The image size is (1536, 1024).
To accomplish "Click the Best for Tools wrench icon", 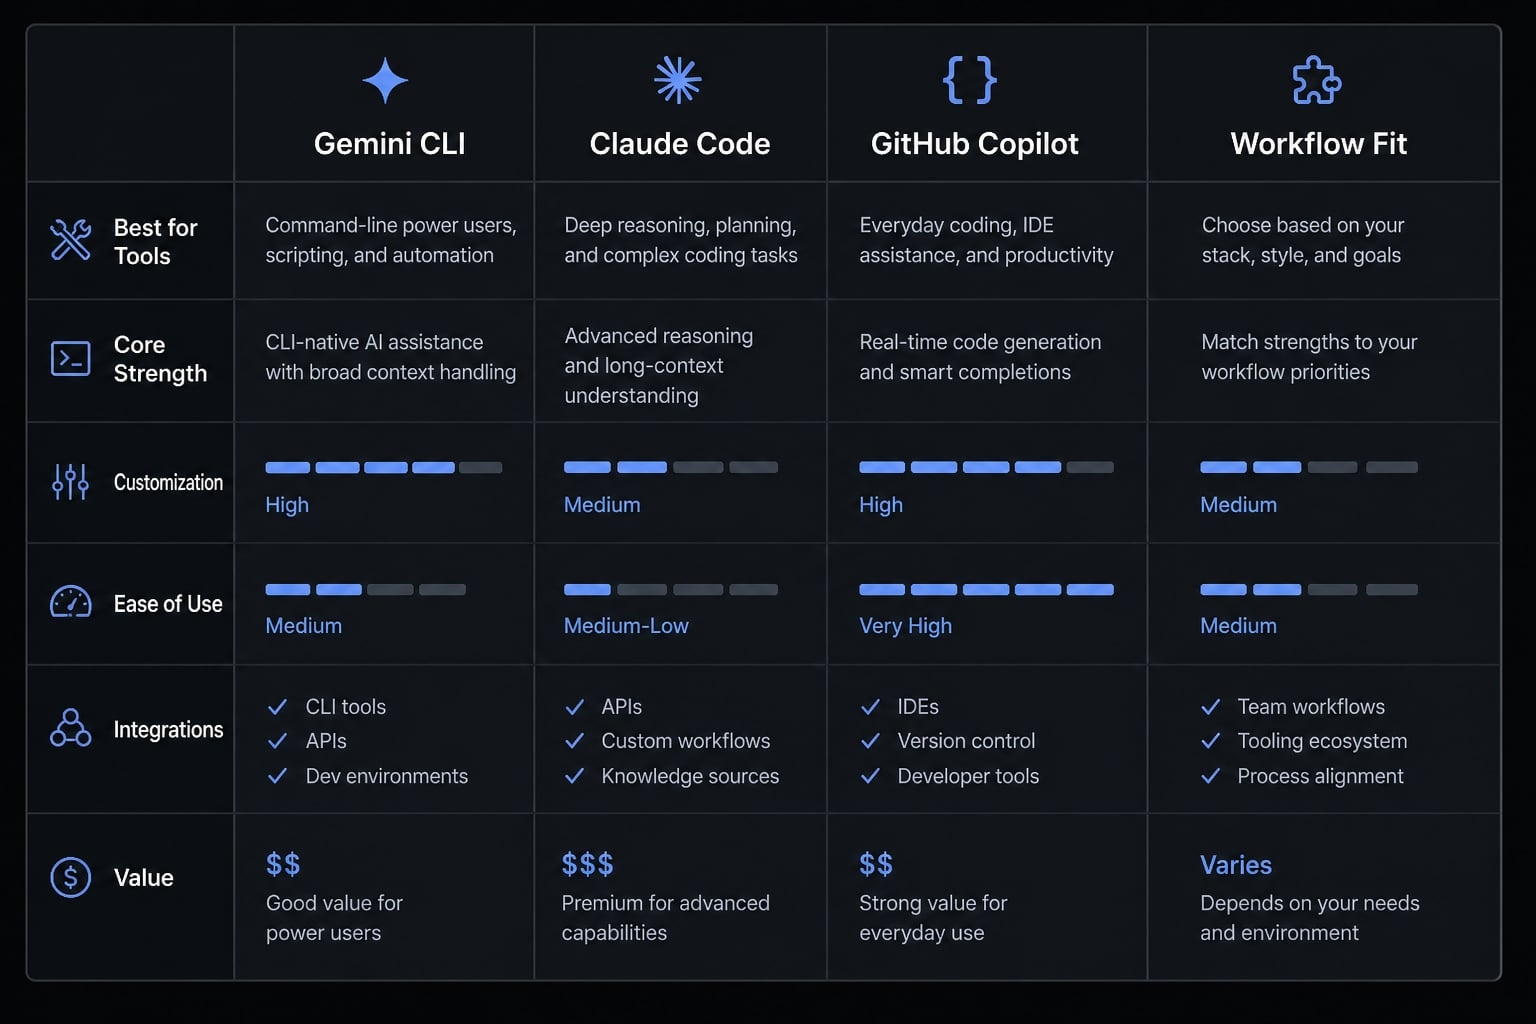I will click(71, 240).
